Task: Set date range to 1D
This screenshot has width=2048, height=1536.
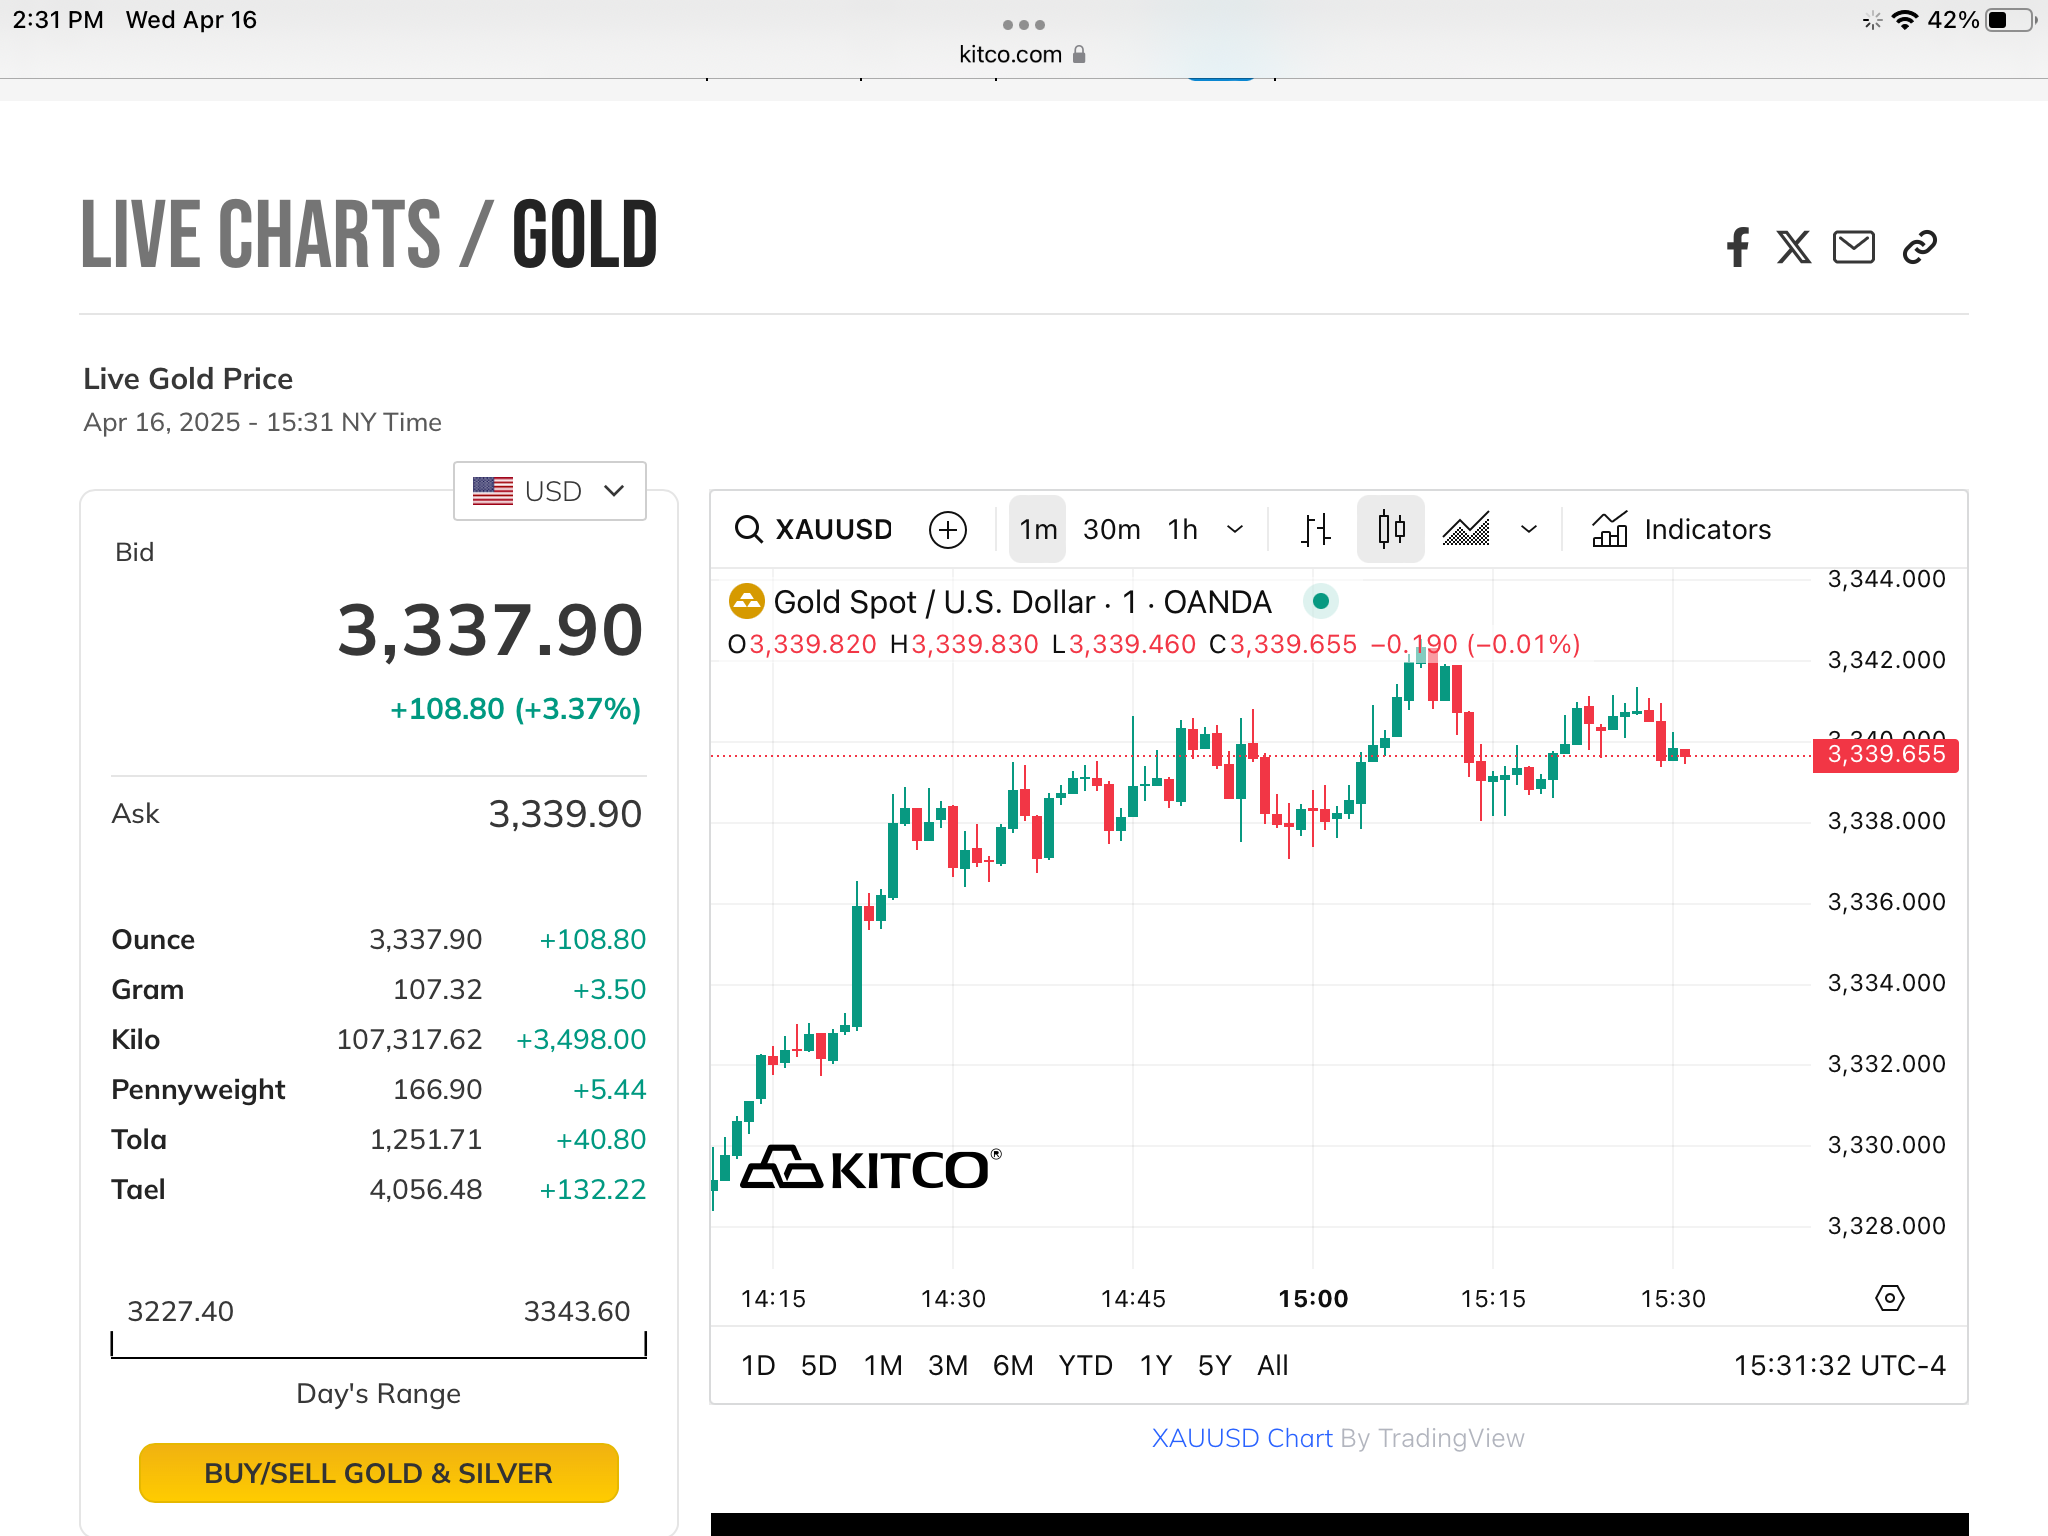Action: point(758,1365)
